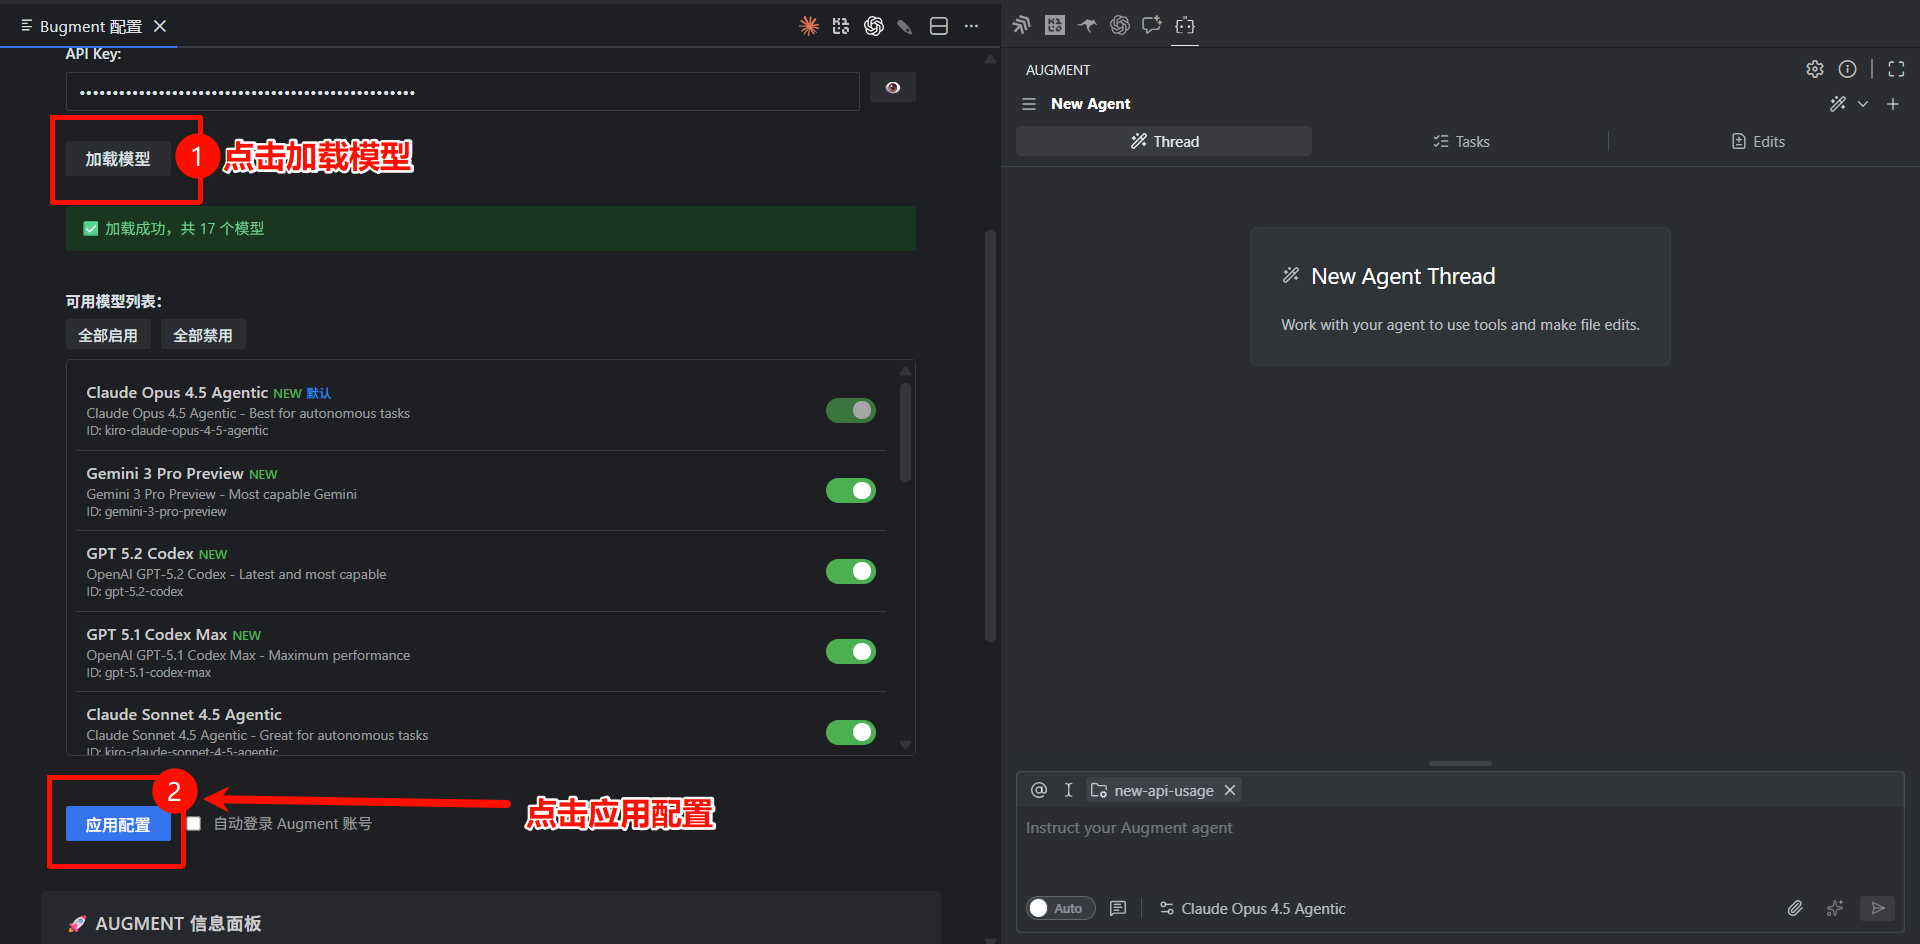
Task: Click the New Agent Thread card heading
Action: 1403,276
